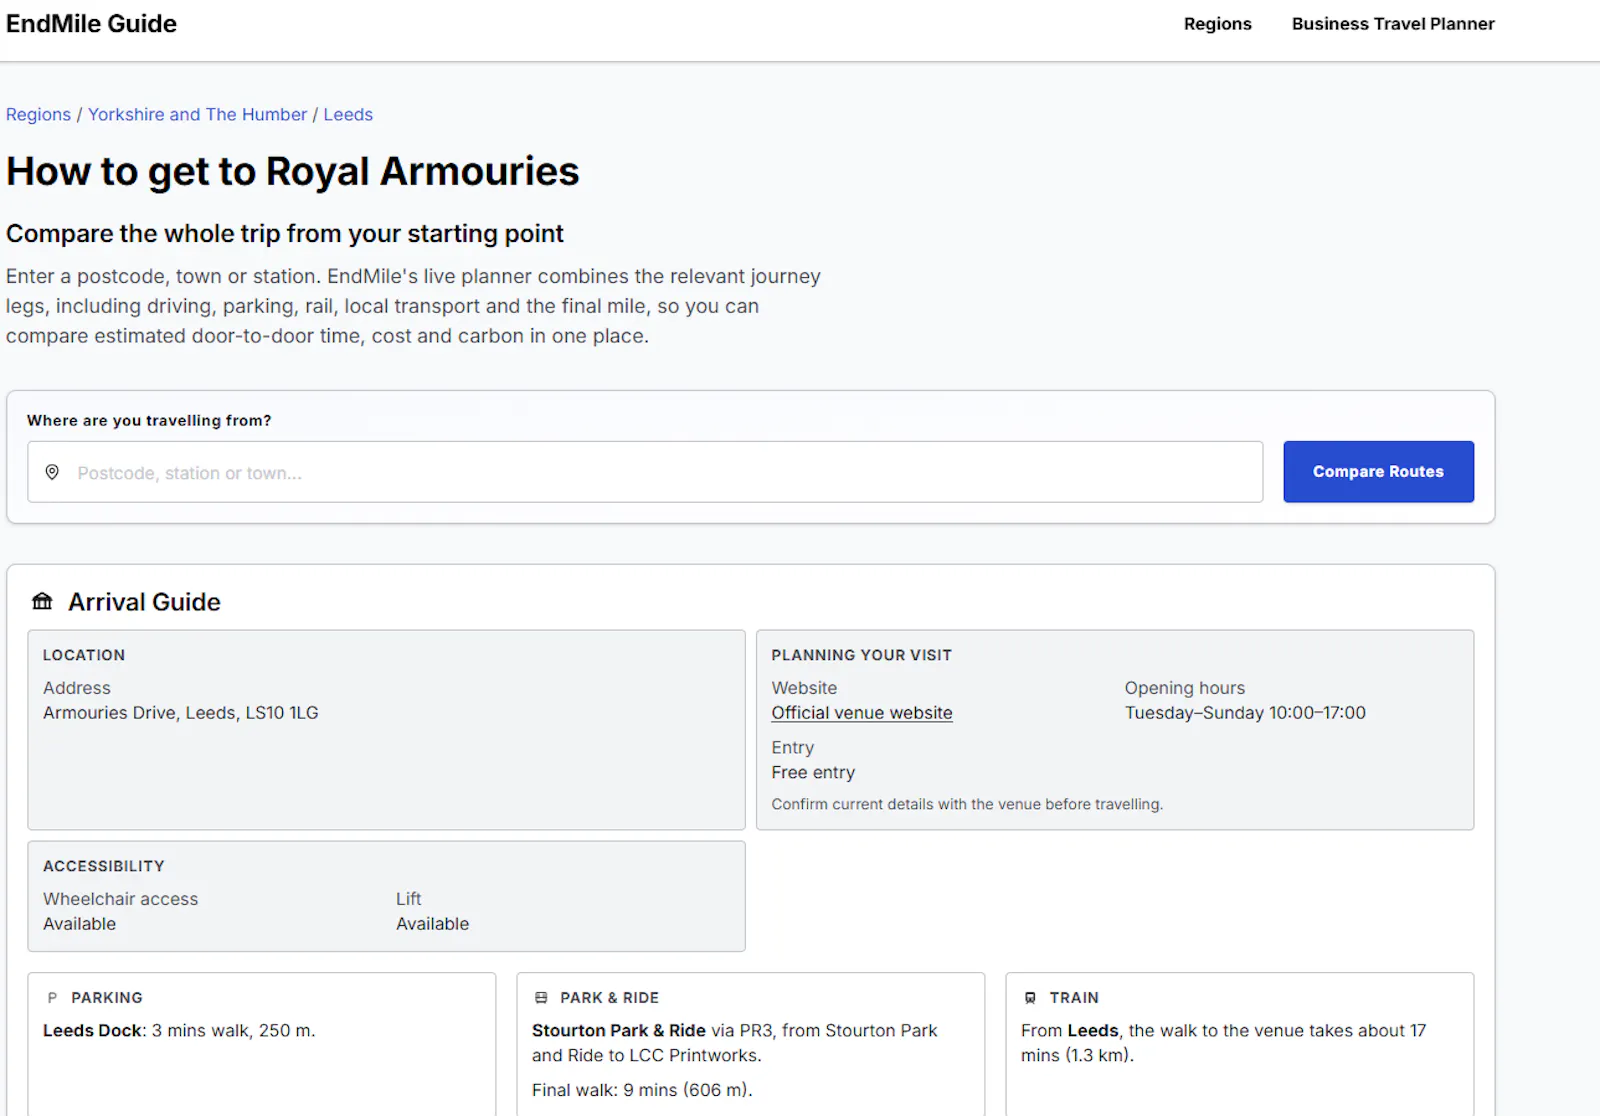Screen dimensions: 1600x1116
Task: Click the museum icon beside Arrival Guide
Action: point(42,601)
